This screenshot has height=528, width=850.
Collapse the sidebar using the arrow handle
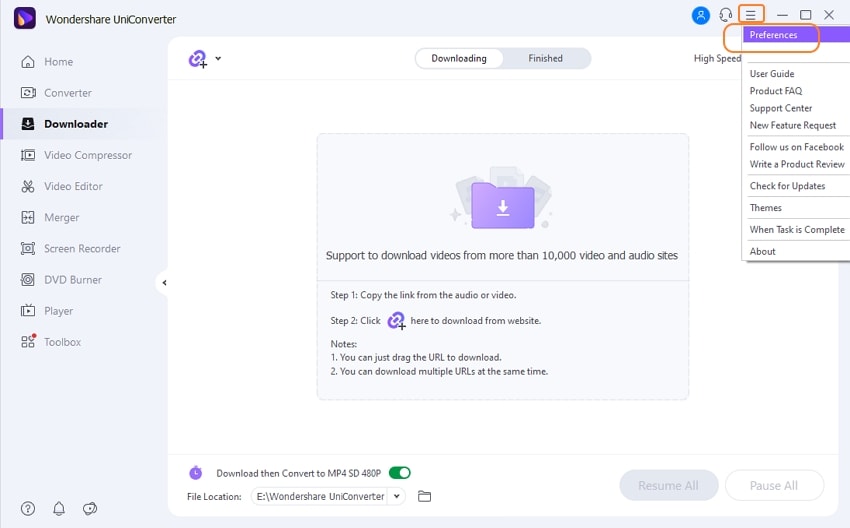(x=163, y=282)
